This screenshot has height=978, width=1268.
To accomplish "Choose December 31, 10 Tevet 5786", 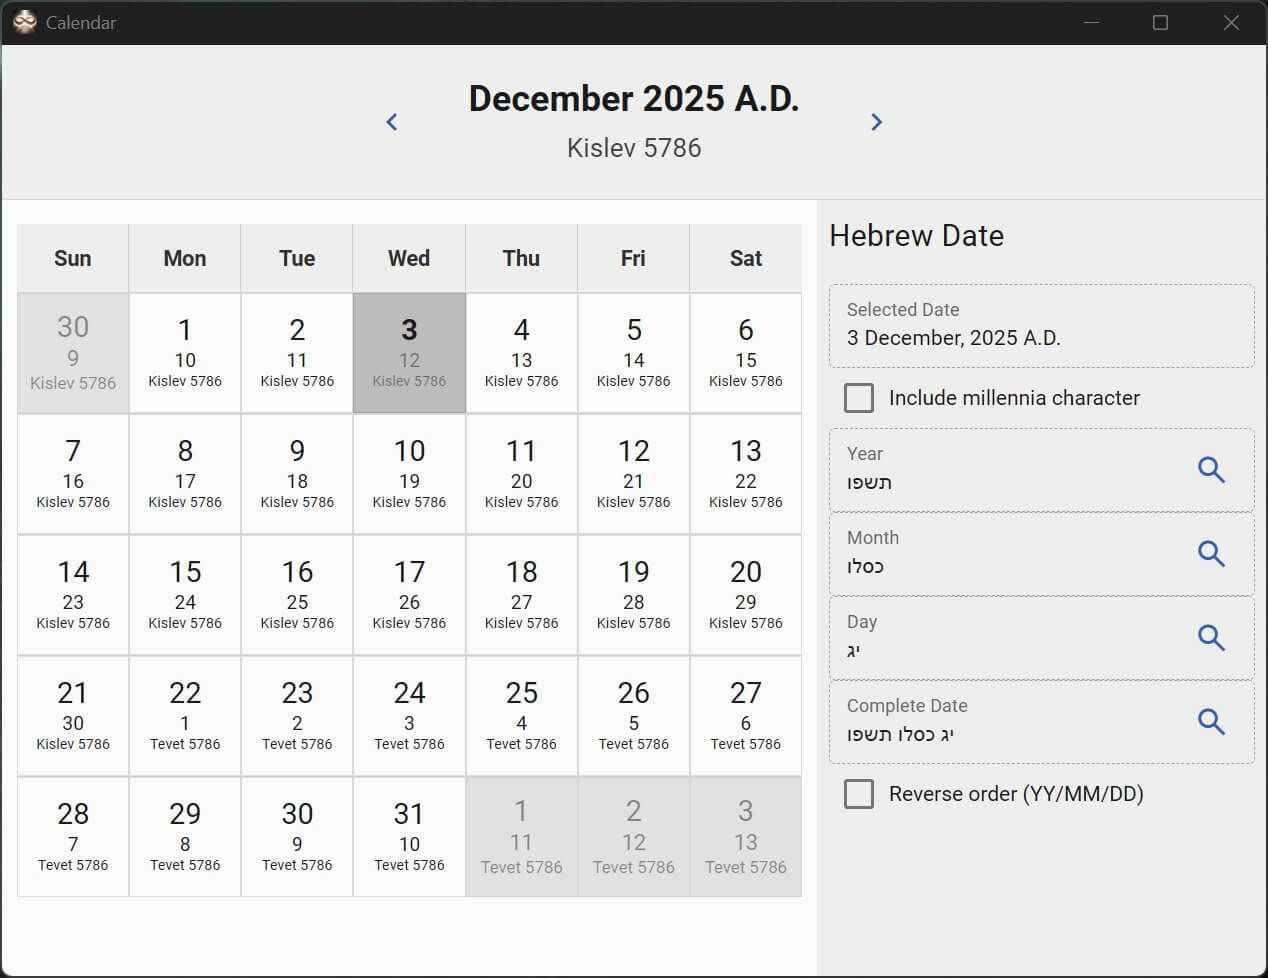I will coord(409,836).
